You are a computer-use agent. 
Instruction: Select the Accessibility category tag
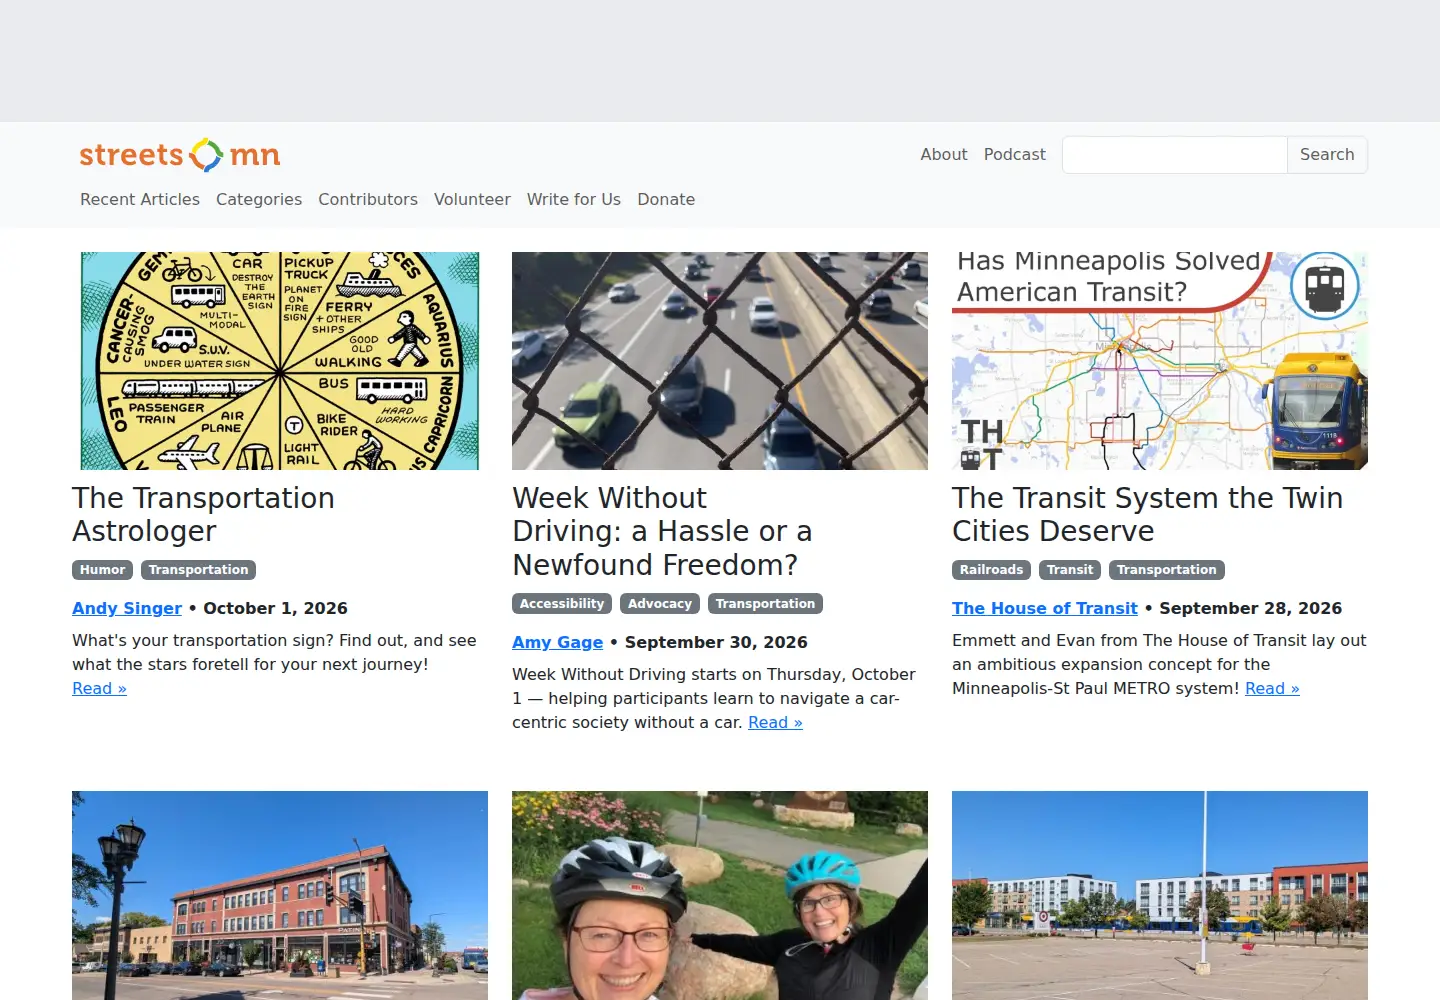[x=562, y=604]
